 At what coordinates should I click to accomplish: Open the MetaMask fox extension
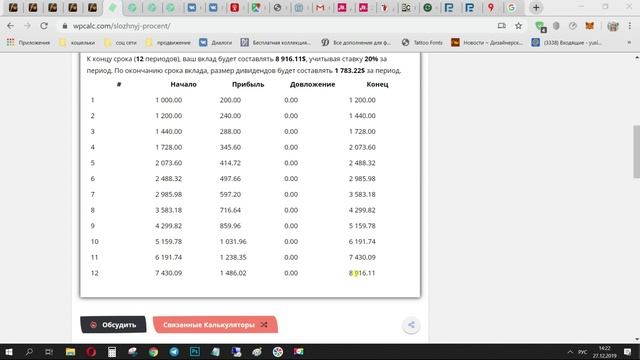[590, 26]
